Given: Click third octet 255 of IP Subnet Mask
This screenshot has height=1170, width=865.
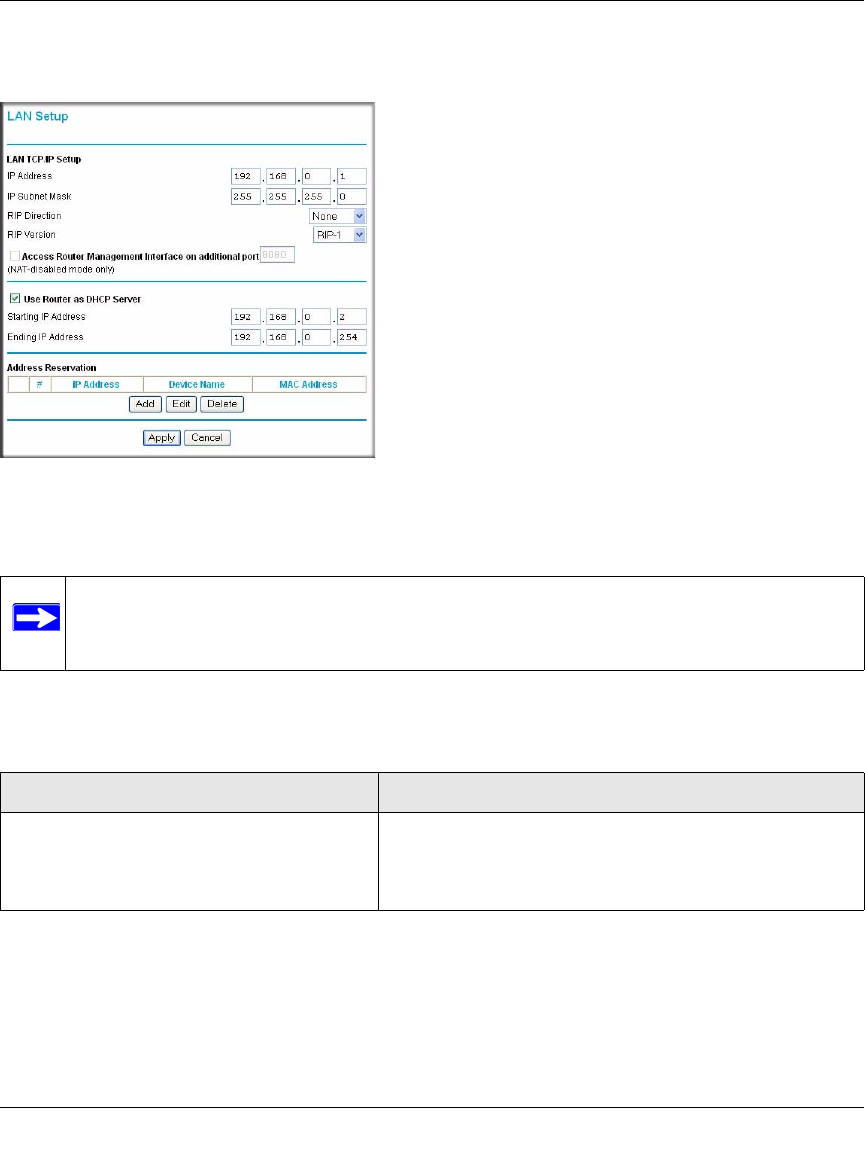Looking at the screenshot, I should (x=316, y=197).
